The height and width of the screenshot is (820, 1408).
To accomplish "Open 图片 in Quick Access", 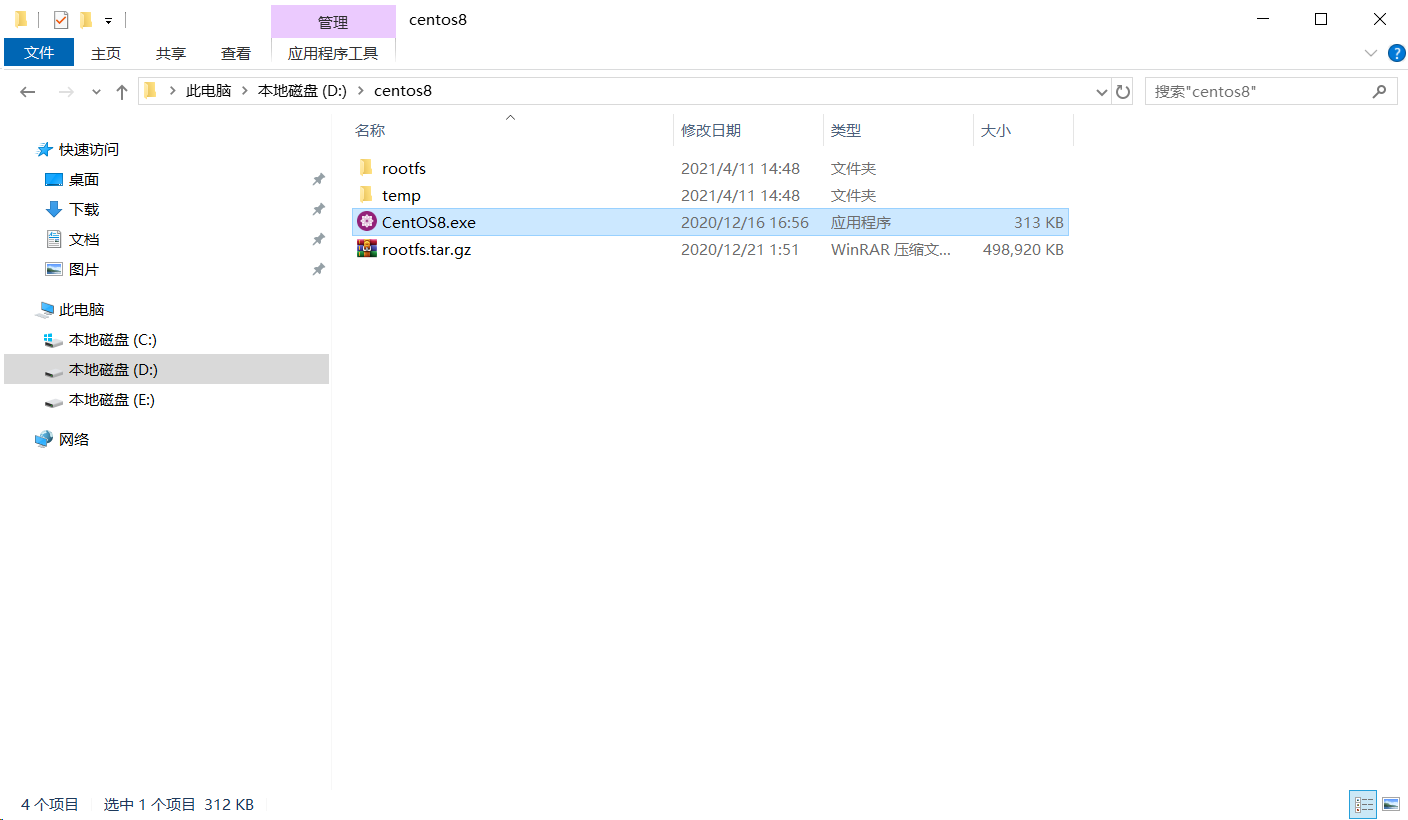I will pos(84,270).
